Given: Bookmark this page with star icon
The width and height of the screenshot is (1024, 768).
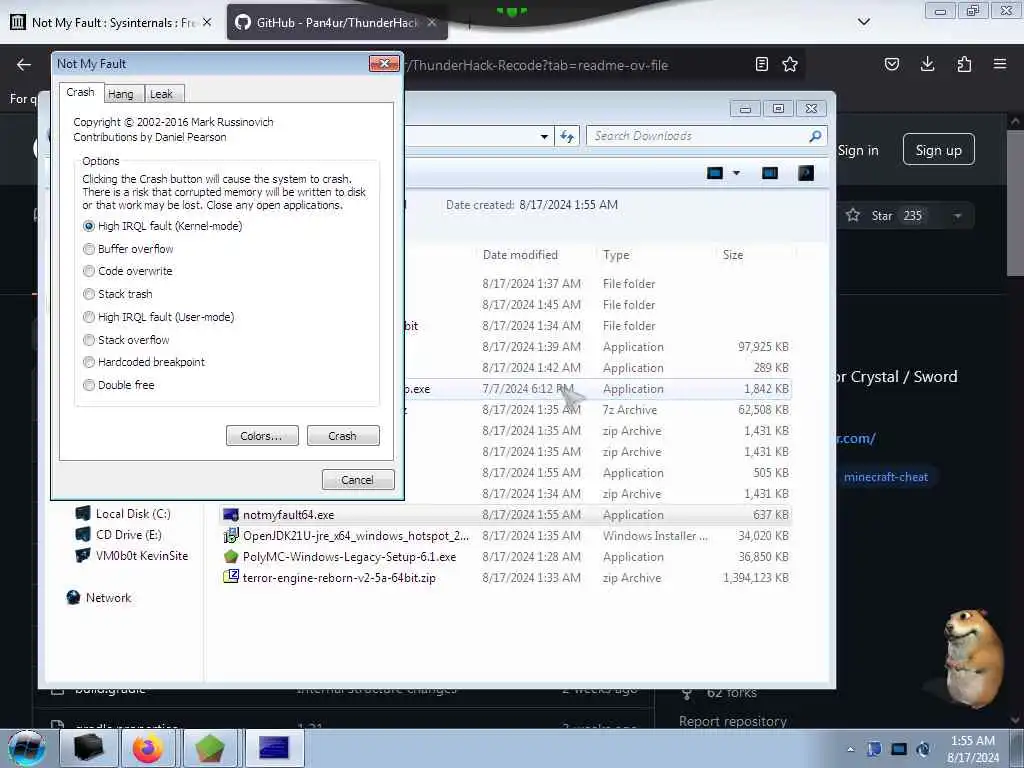Looking at the screenshot, I should 790,64.
